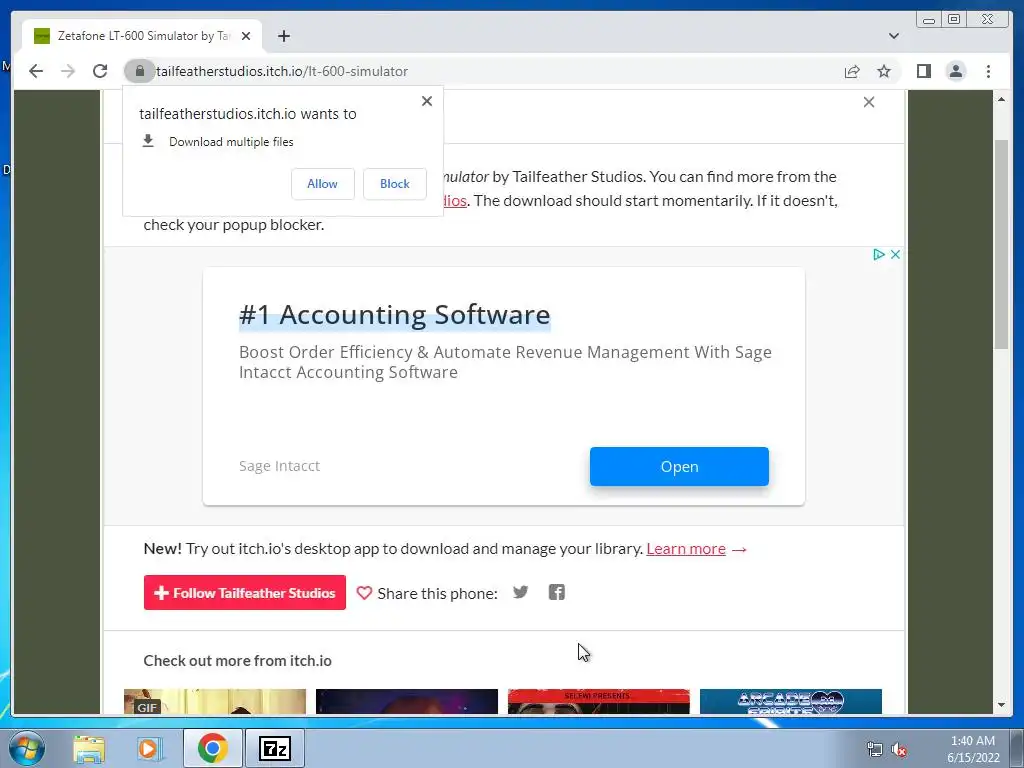Click the scrollbar up arrow
1024x768 pixels.
[x=1001, y=99]
